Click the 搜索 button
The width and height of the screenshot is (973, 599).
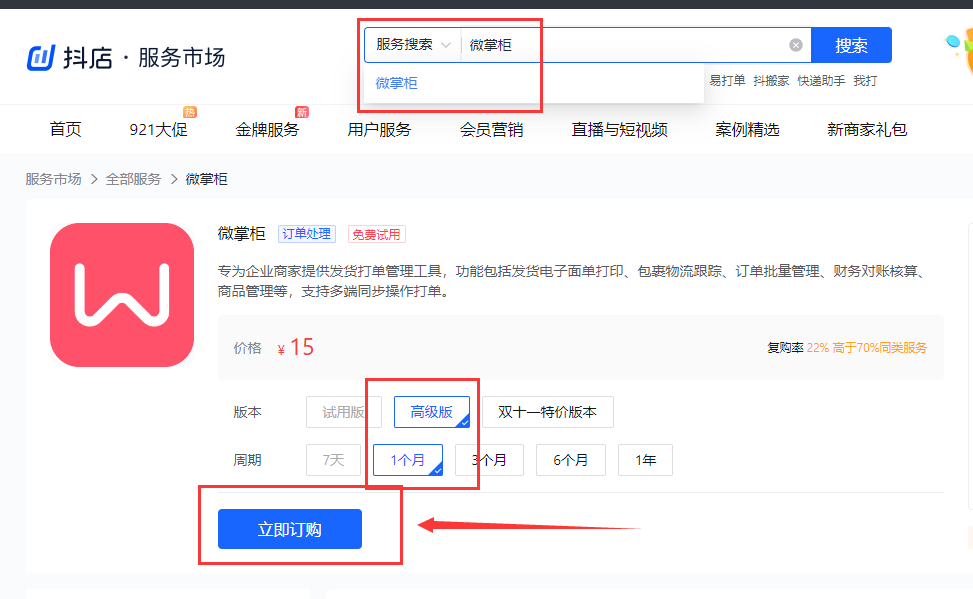pos(851,45)
